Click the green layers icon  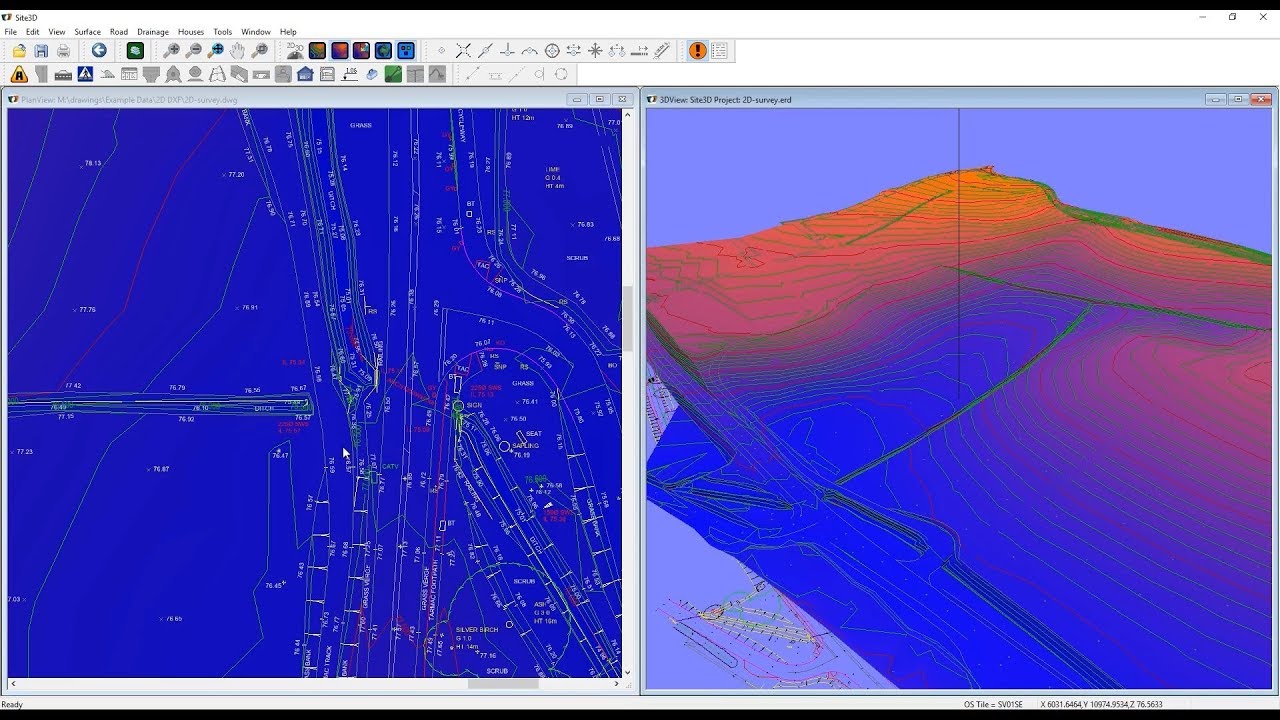(135, 51)
